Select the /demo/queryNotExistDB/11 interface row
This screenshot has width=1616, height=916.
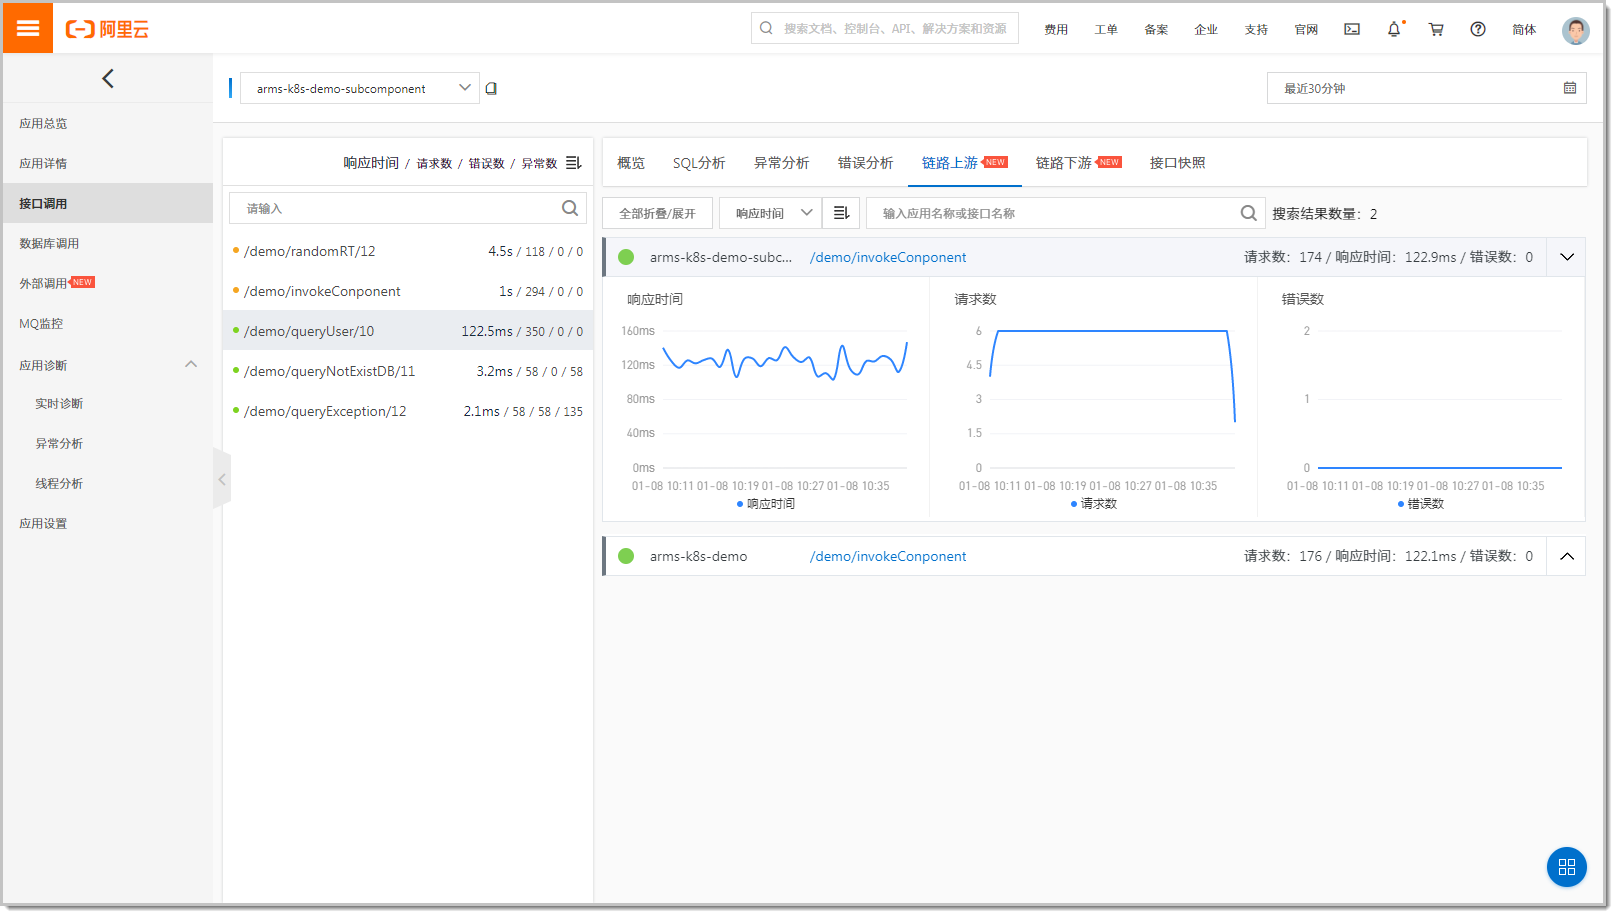[408, 371]
